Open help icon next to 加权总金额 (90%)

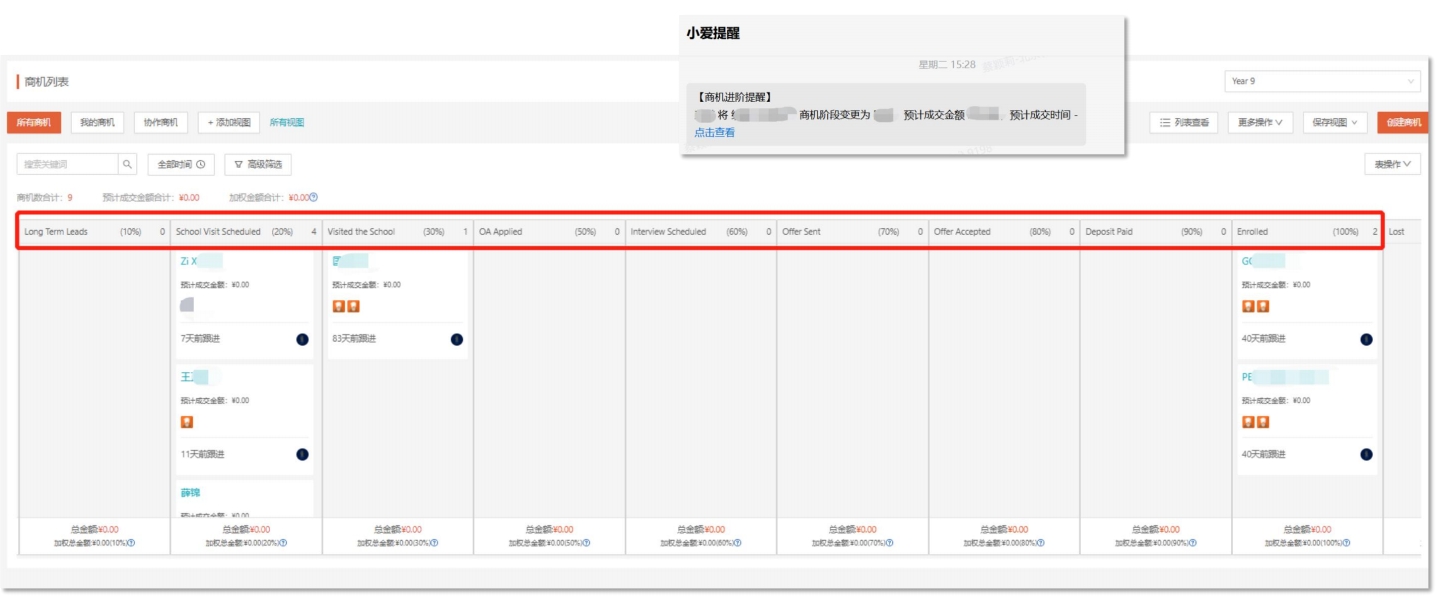1193,543
